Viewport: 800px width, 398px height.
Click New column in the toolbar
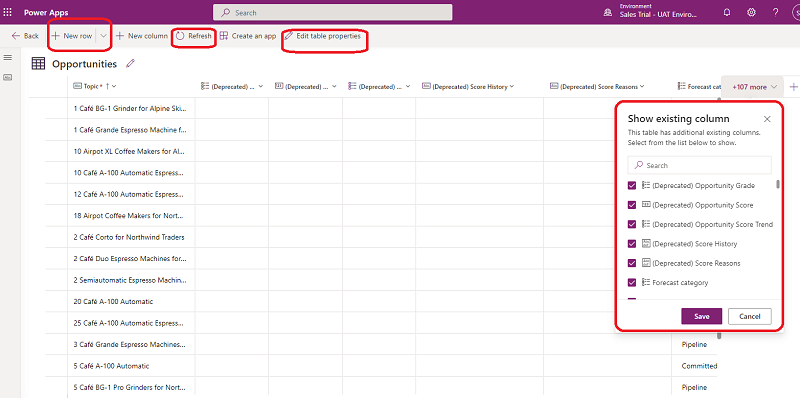(142, 36)
